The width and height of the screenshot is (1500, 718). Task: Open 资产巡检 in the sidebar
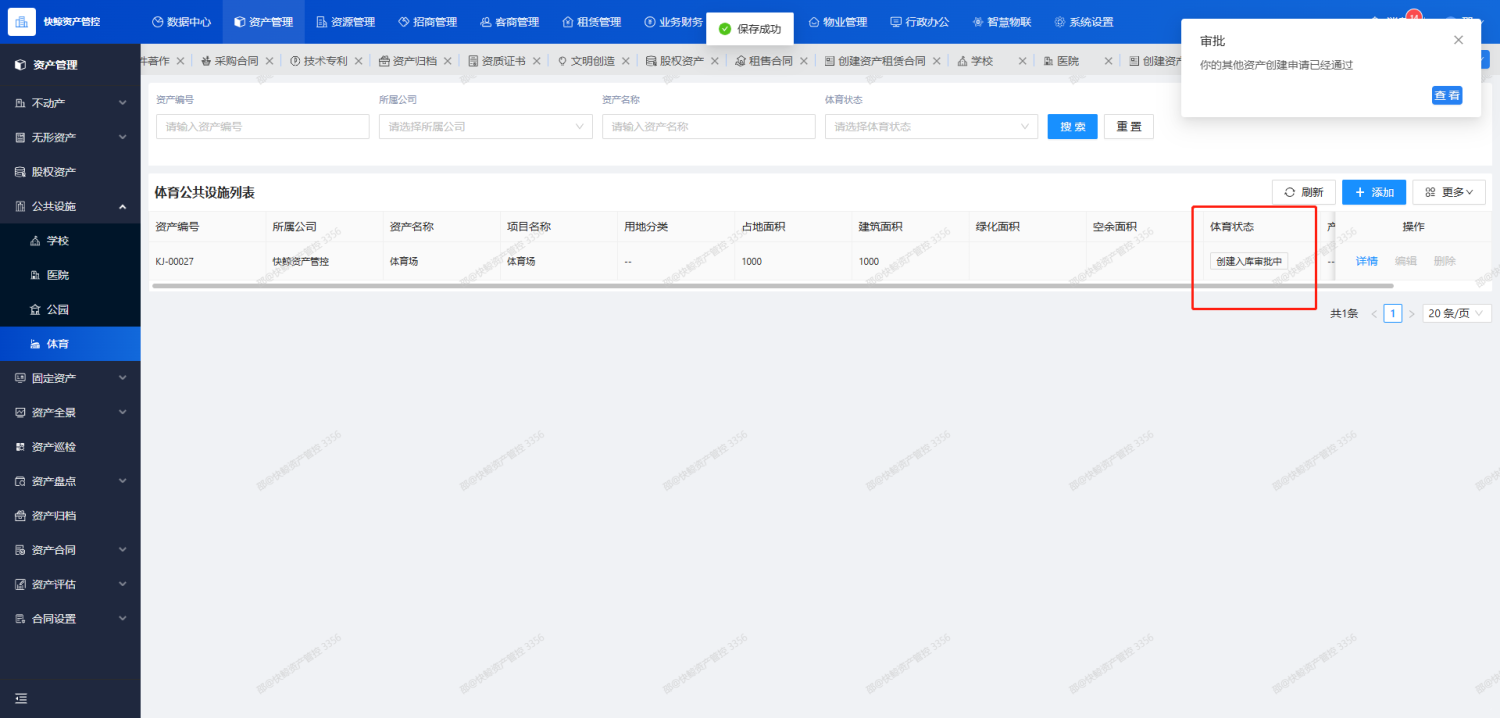(70, 447)
